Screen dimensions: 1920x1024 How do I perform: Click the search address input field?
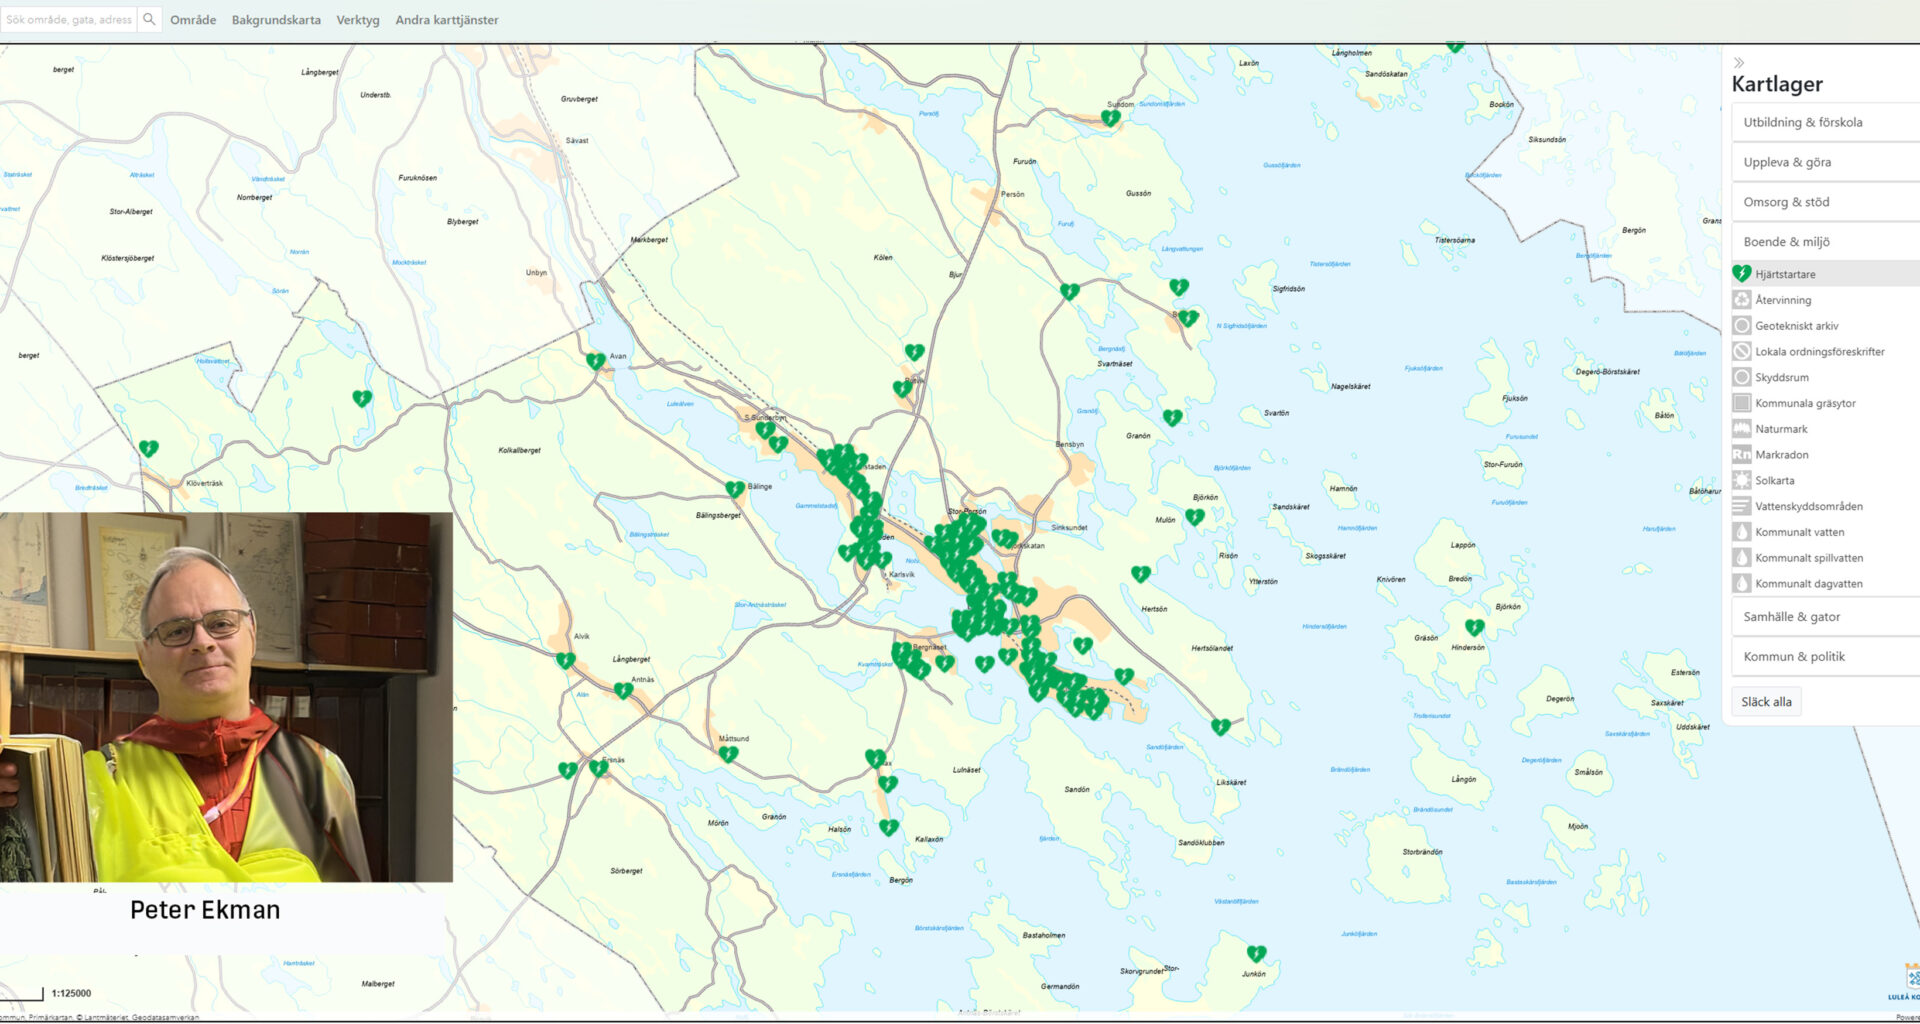coord(68,18)
